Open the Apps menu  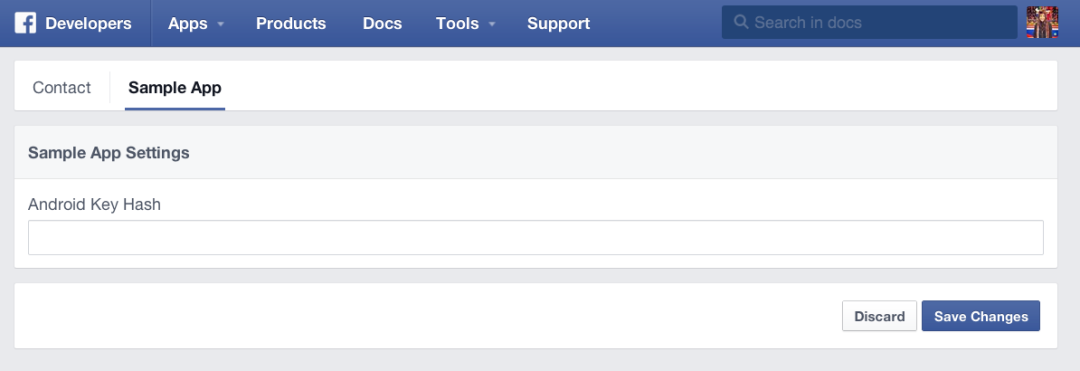click(x=187, y=23)
